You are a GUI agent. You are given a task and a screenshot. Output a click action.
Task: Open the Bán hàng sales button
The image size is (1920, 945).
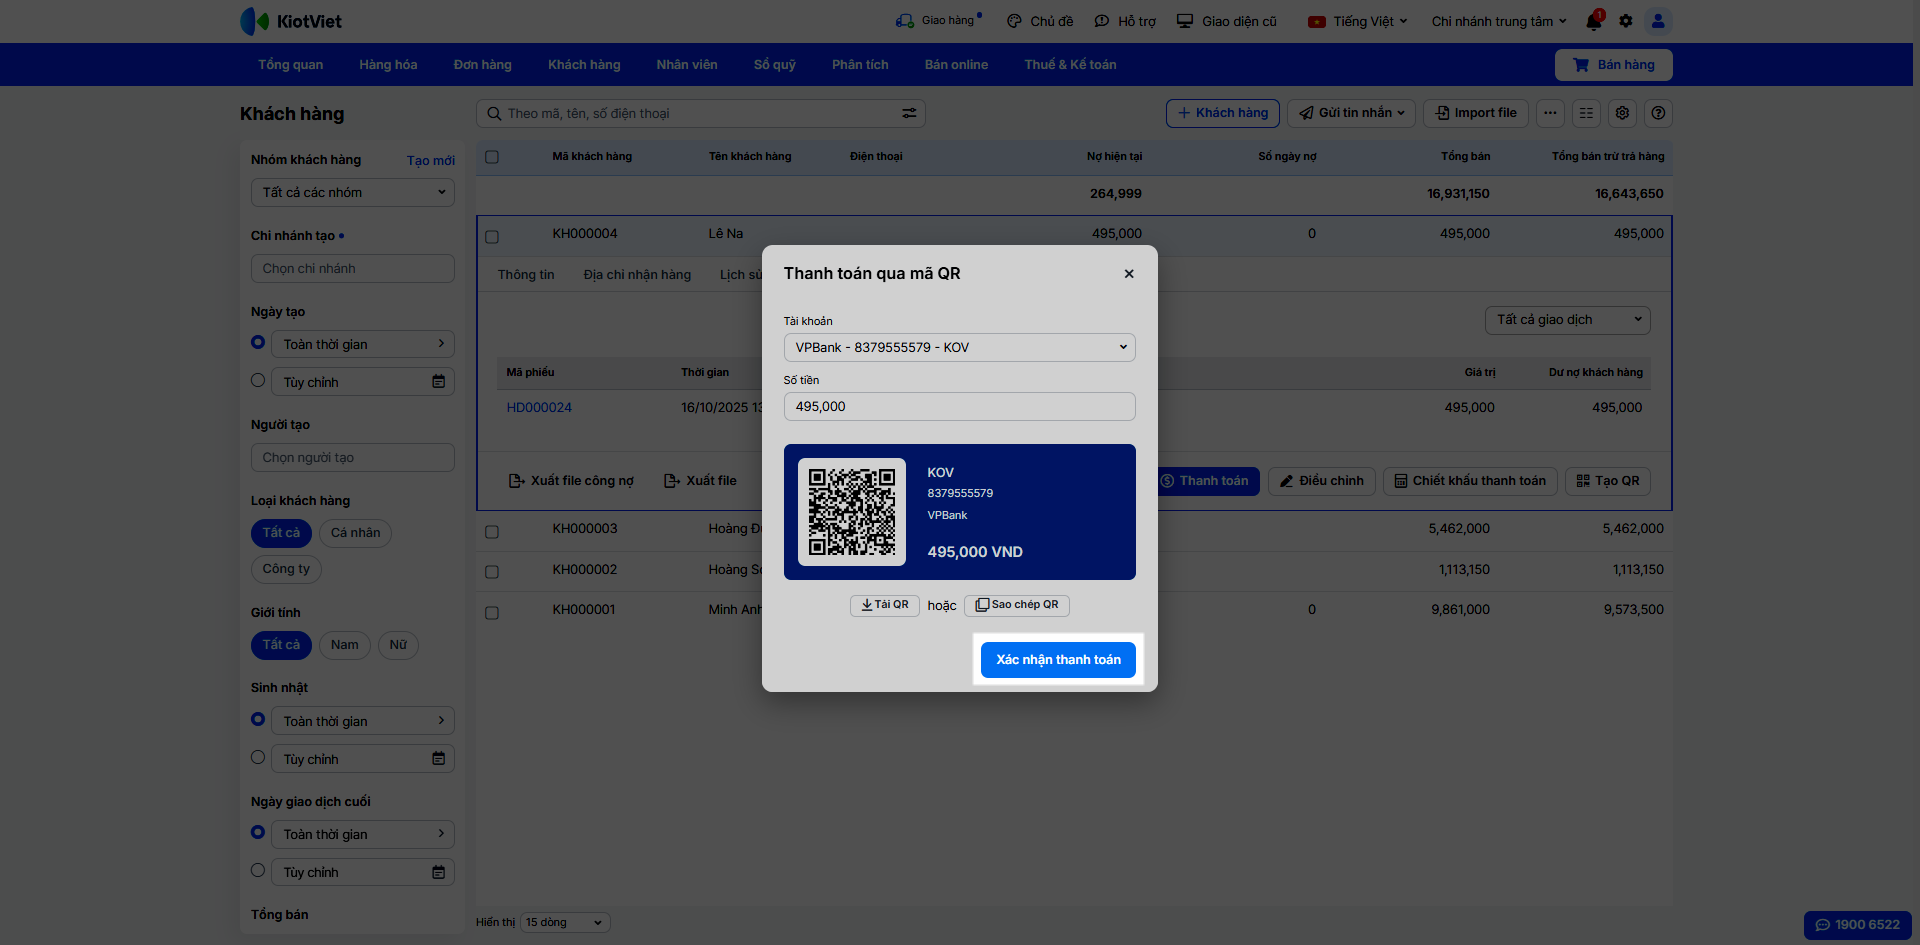[1614, 65]
